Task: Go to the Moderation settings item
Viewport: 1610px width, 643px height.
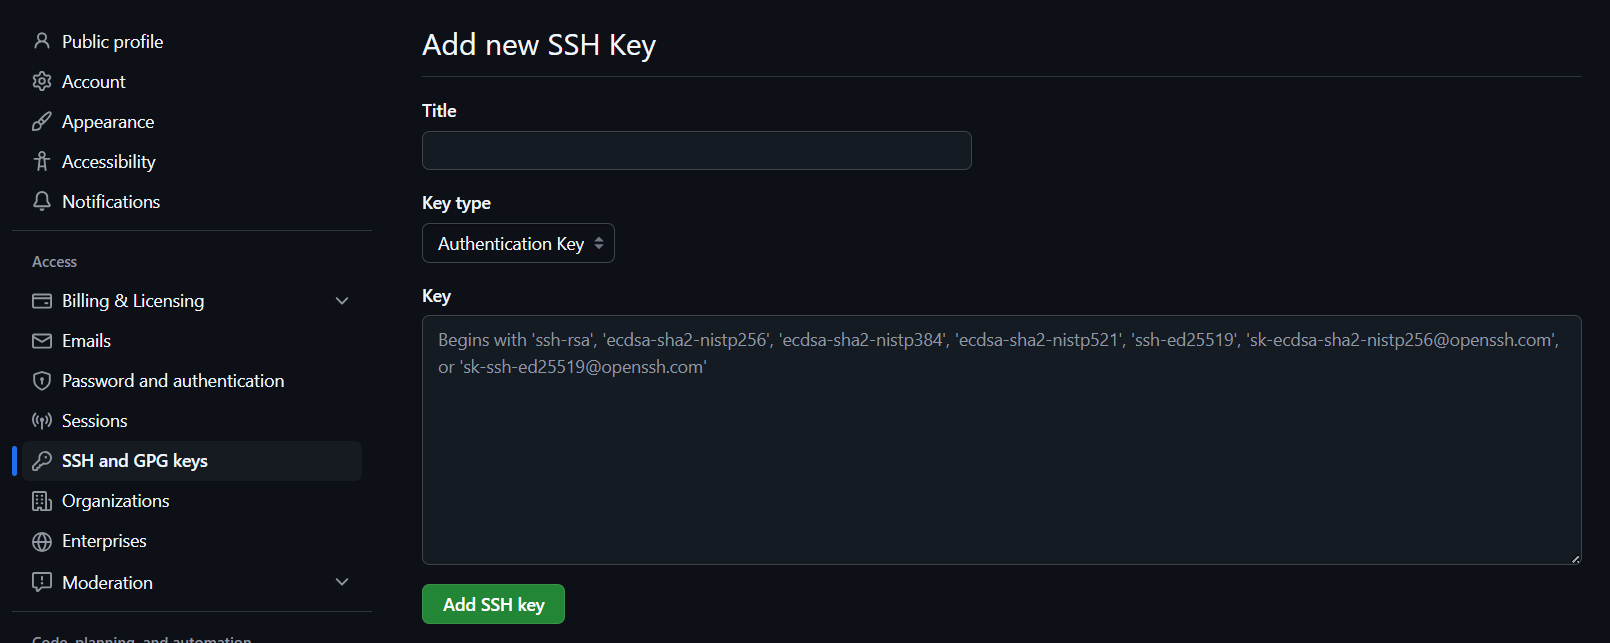Action: 108,583
